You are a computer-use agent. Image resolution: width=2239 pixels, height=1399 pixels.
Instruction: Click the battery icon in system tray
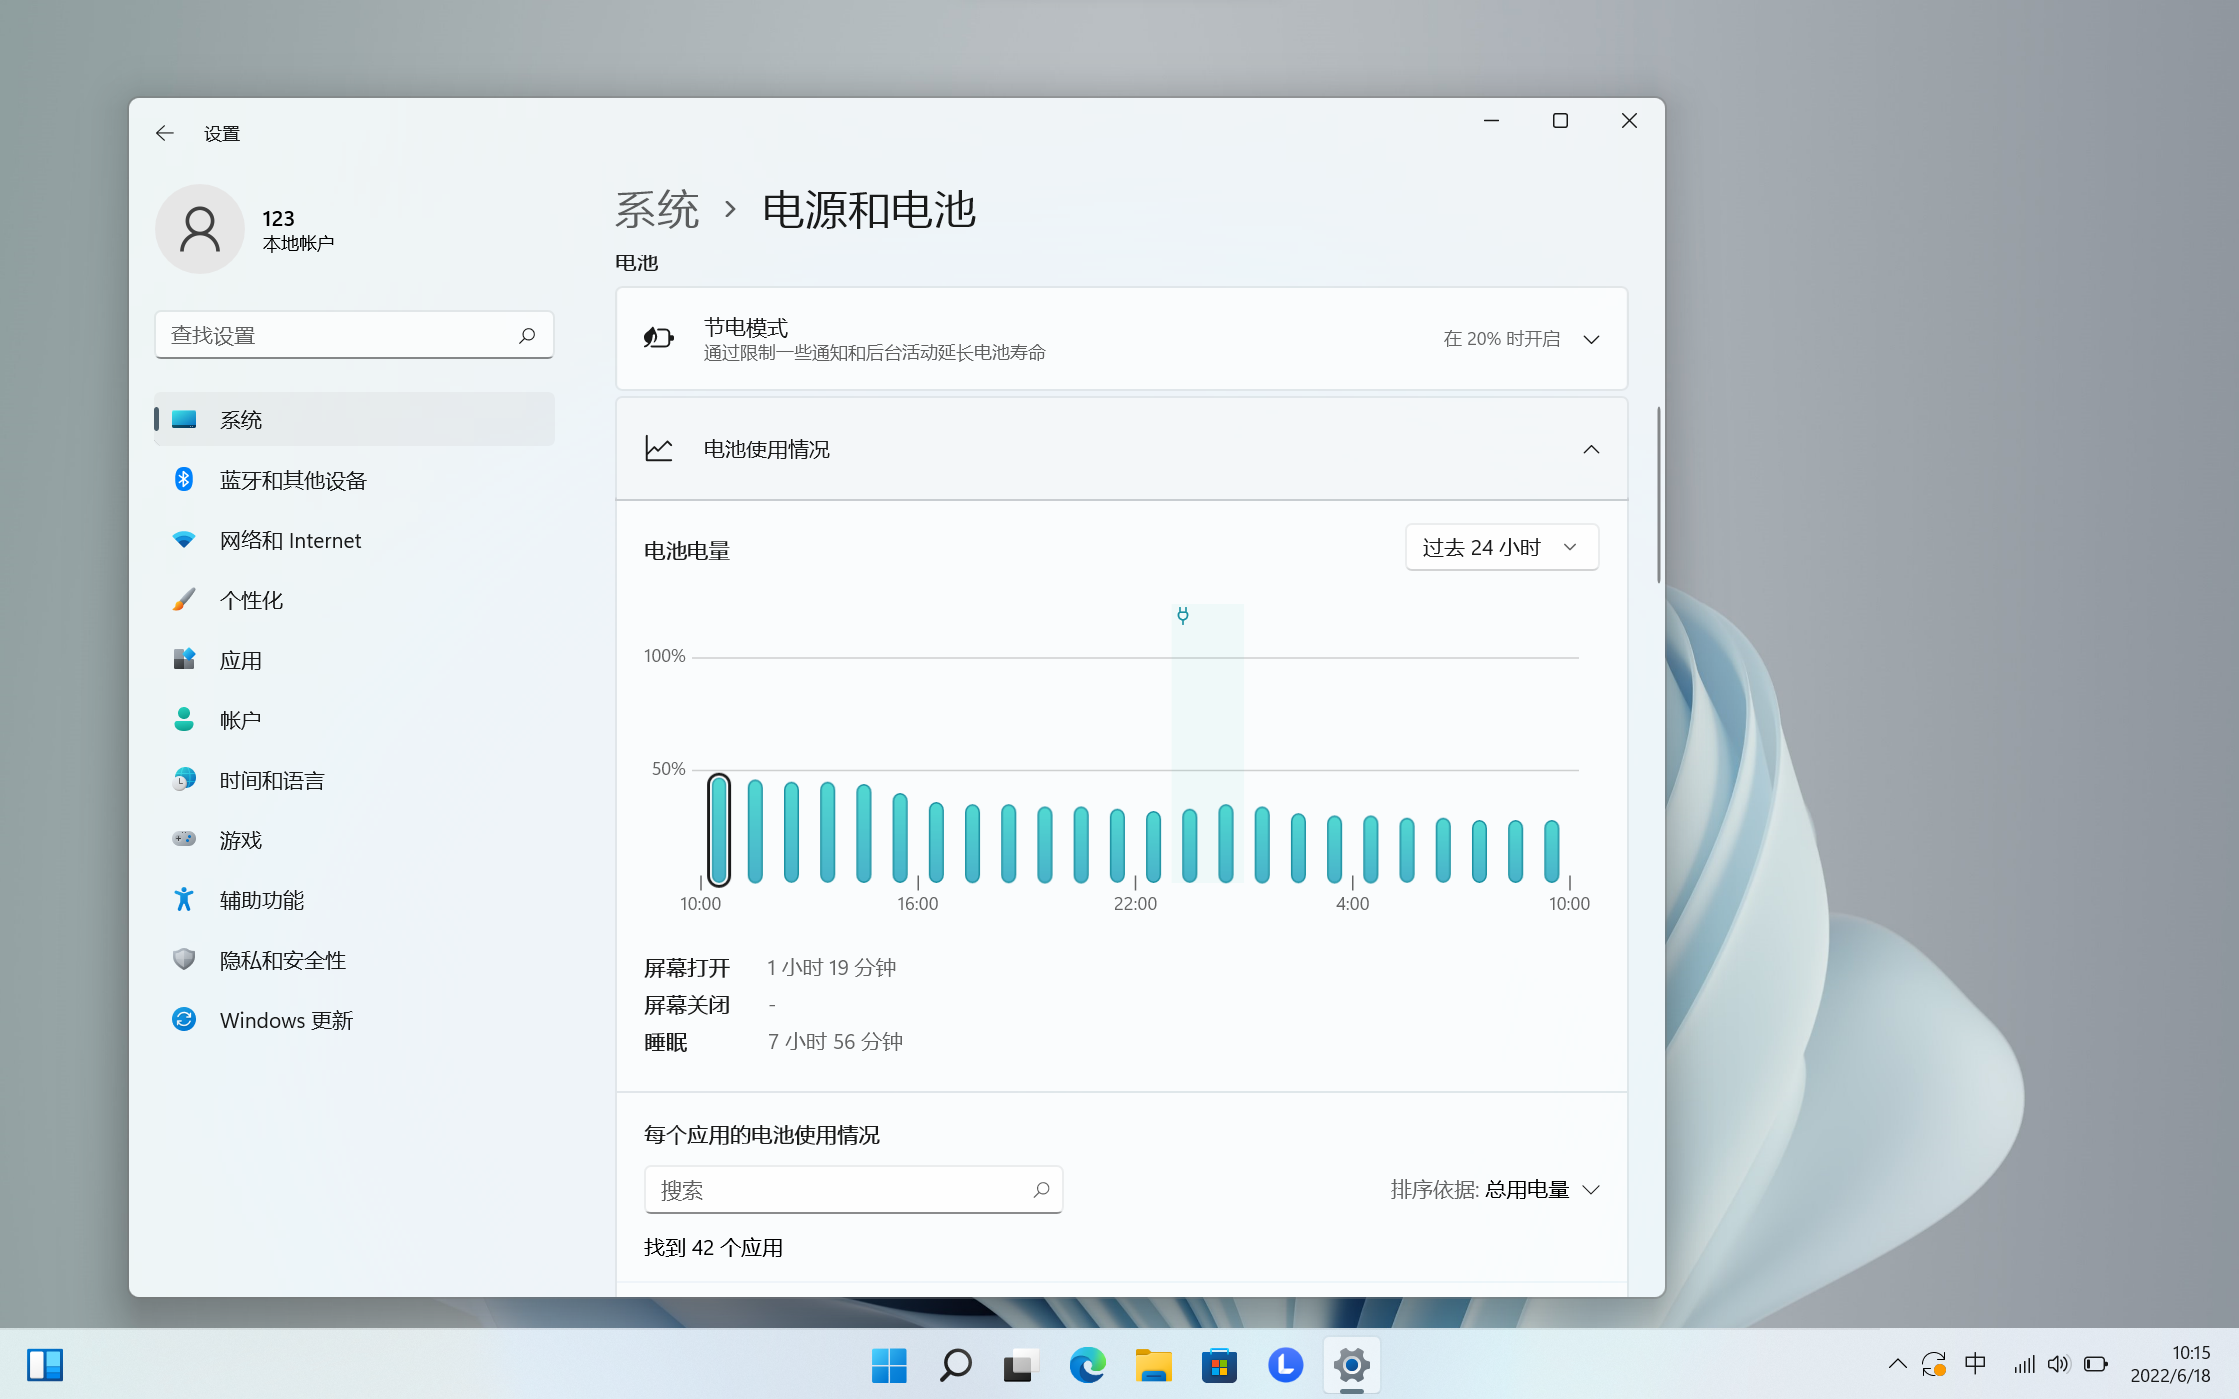[2095, 1364]
